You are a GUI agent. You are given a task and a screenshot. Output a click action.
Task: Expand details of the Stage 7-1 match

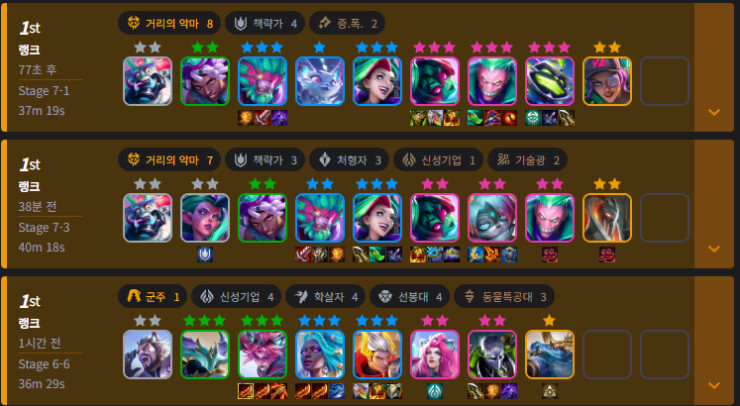[x=714, y=112]
